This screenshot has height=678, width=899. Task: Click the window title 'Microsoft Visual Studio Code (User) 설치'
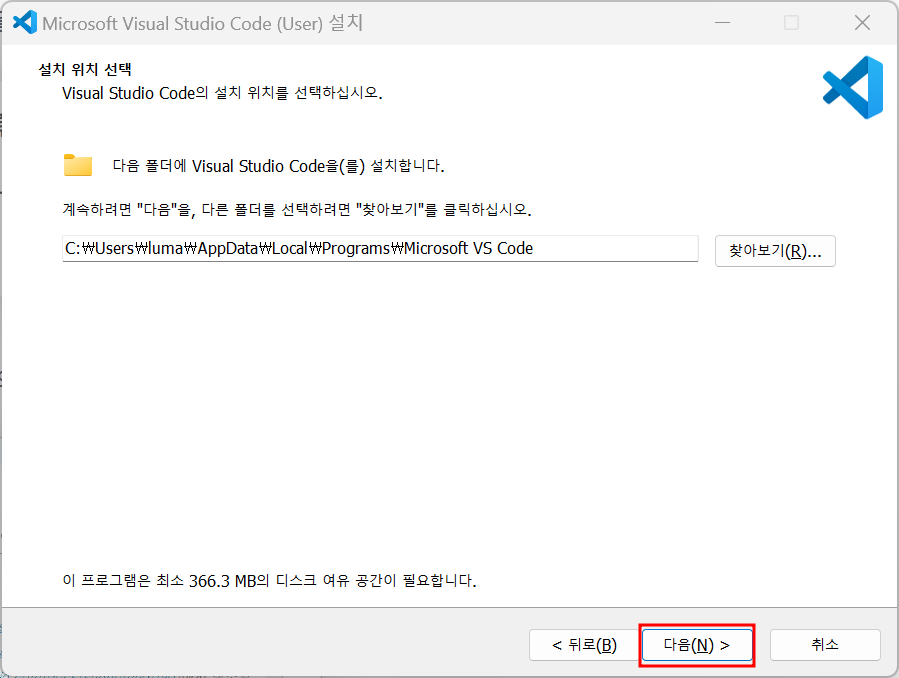pos(202,23)
